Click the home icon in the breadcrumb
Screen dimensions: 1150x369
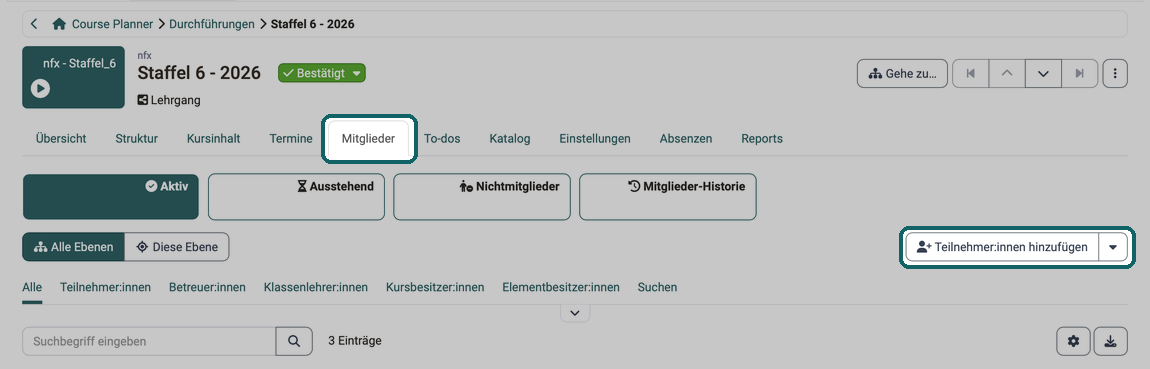[x=59, y=24]
